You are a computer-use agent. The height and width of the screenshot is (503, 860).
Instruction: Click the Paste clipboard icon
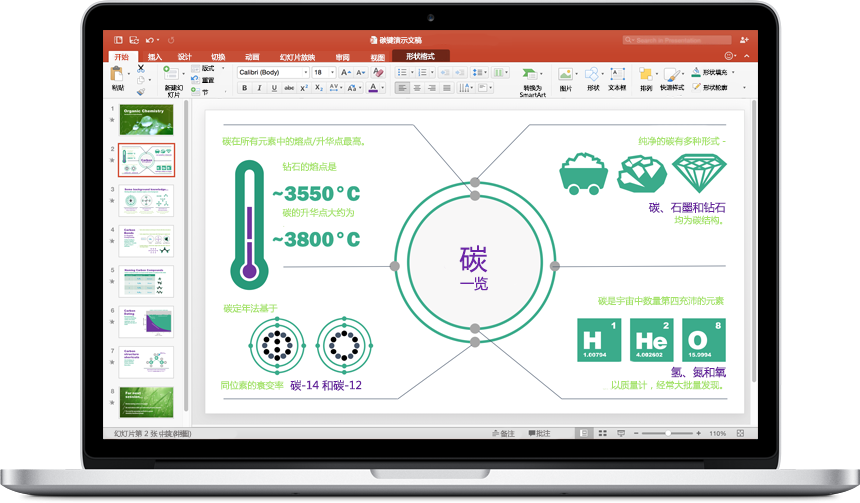point(117,74)
